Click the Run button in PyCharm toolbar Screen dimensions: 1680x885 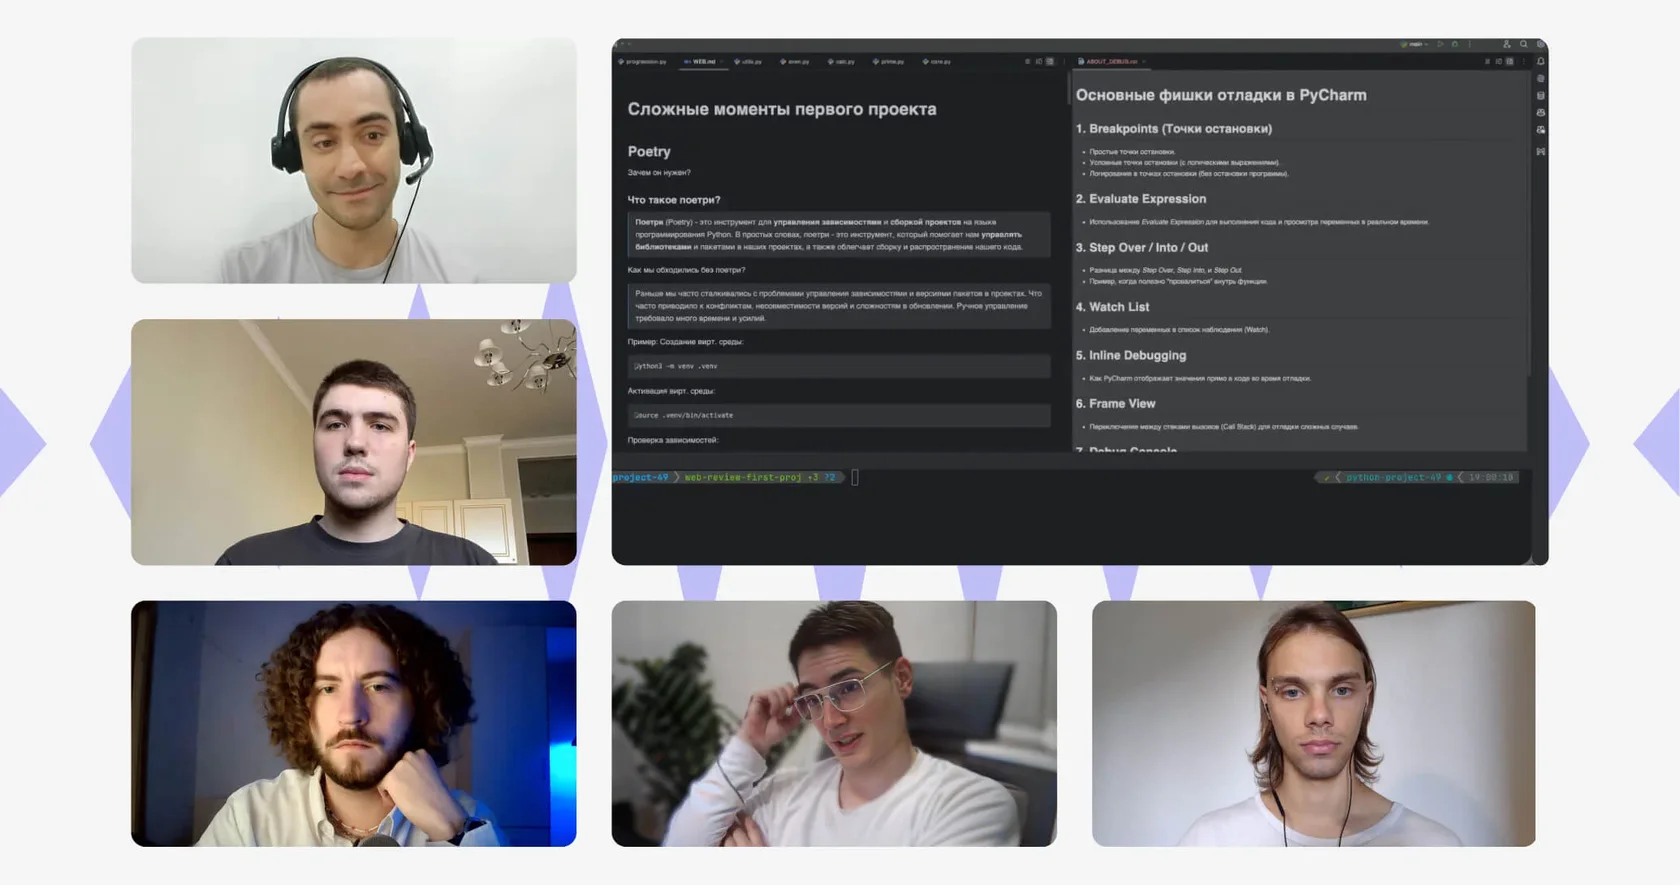1440,44
